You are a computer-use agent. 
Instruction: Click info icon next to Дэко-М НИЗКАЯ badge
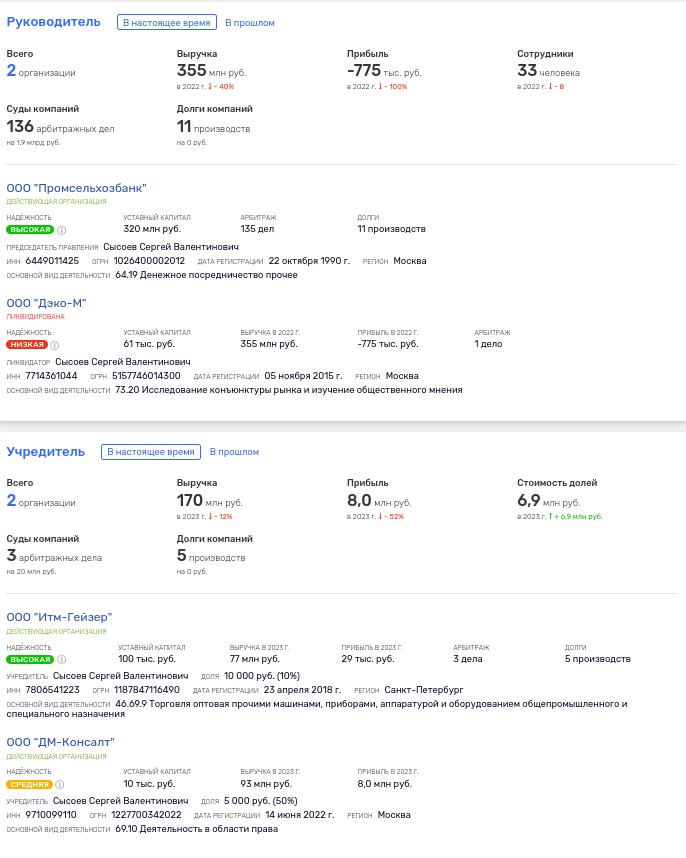pos(55,345)
